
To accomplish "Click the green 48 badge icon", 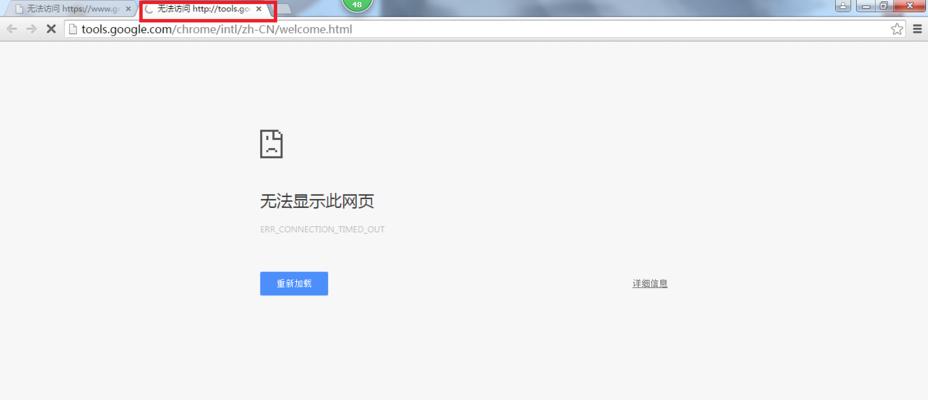I will click(x=357, y=5).
